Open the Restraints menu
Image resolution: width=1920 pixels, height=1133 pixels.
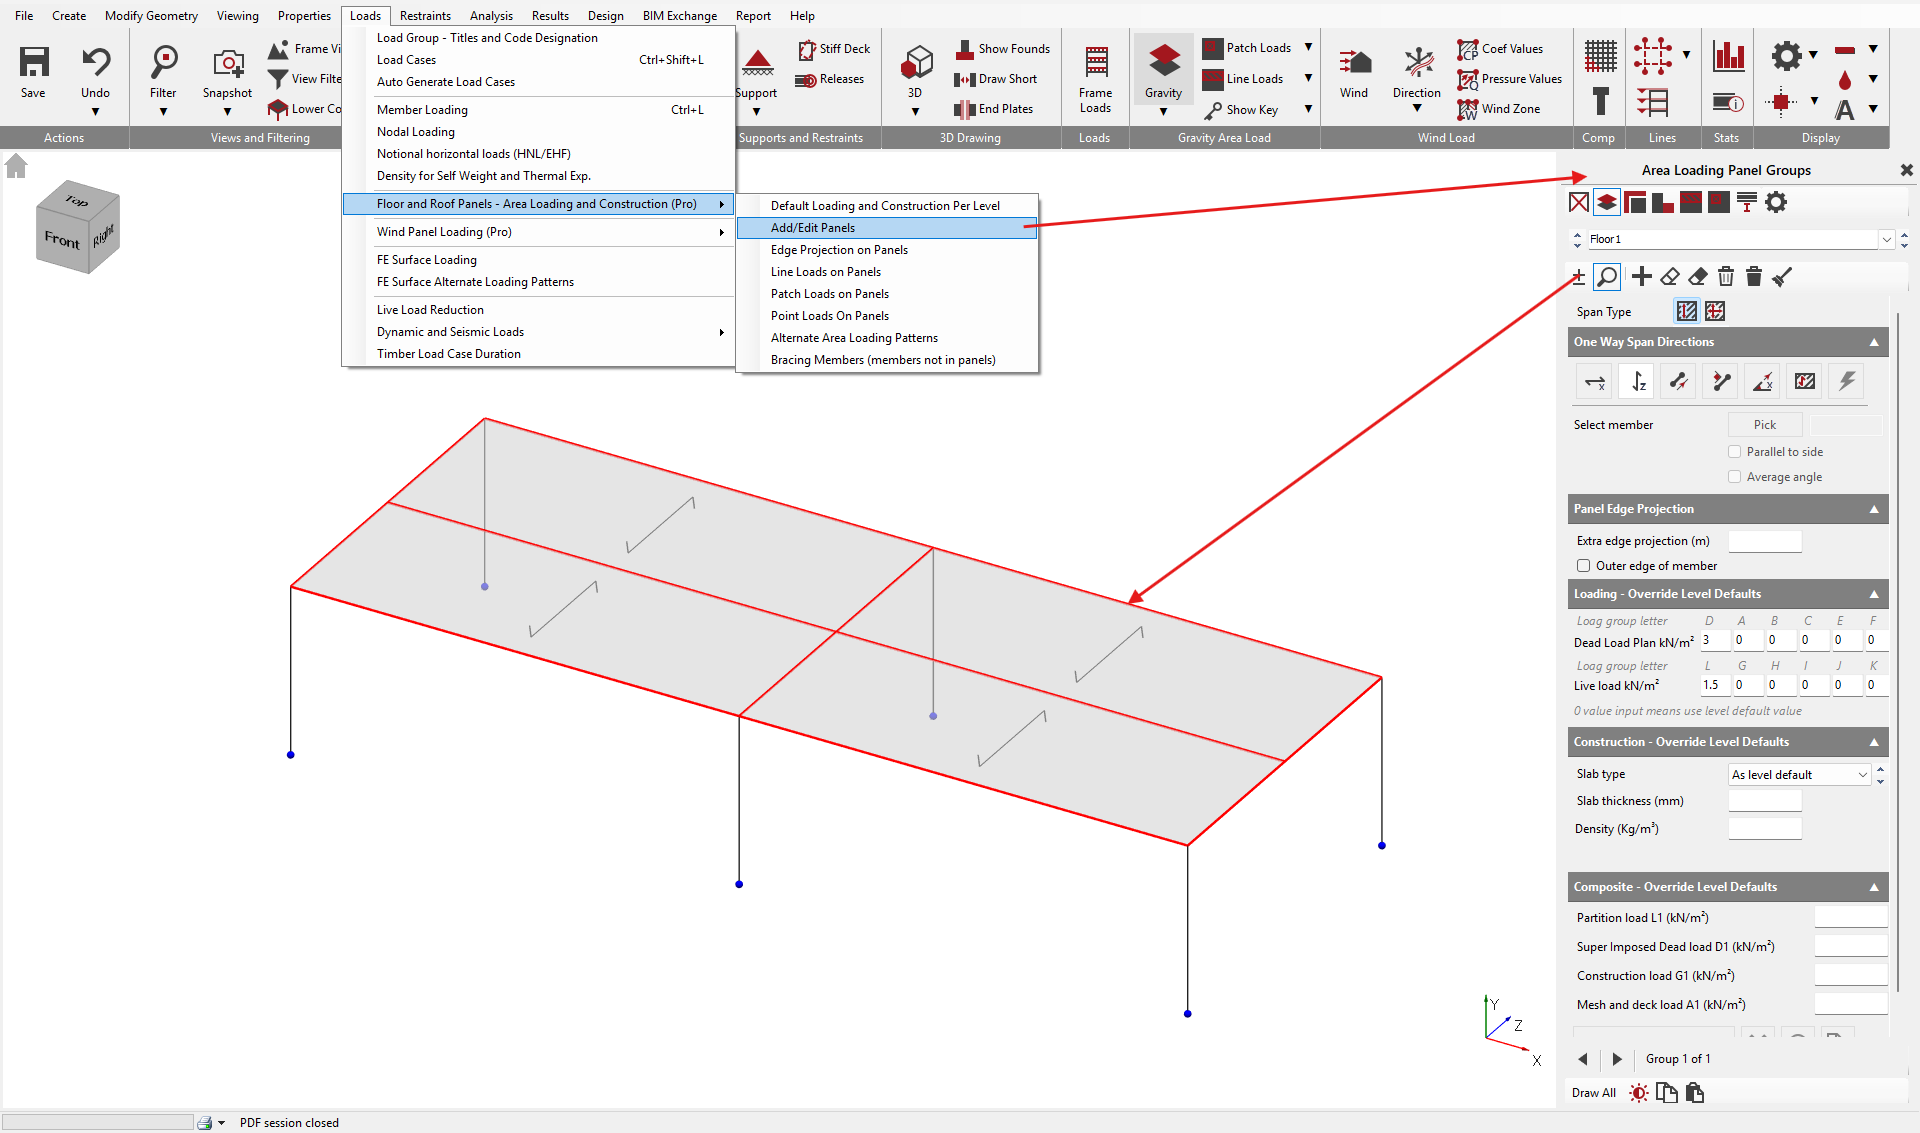(x=425, y=15)
